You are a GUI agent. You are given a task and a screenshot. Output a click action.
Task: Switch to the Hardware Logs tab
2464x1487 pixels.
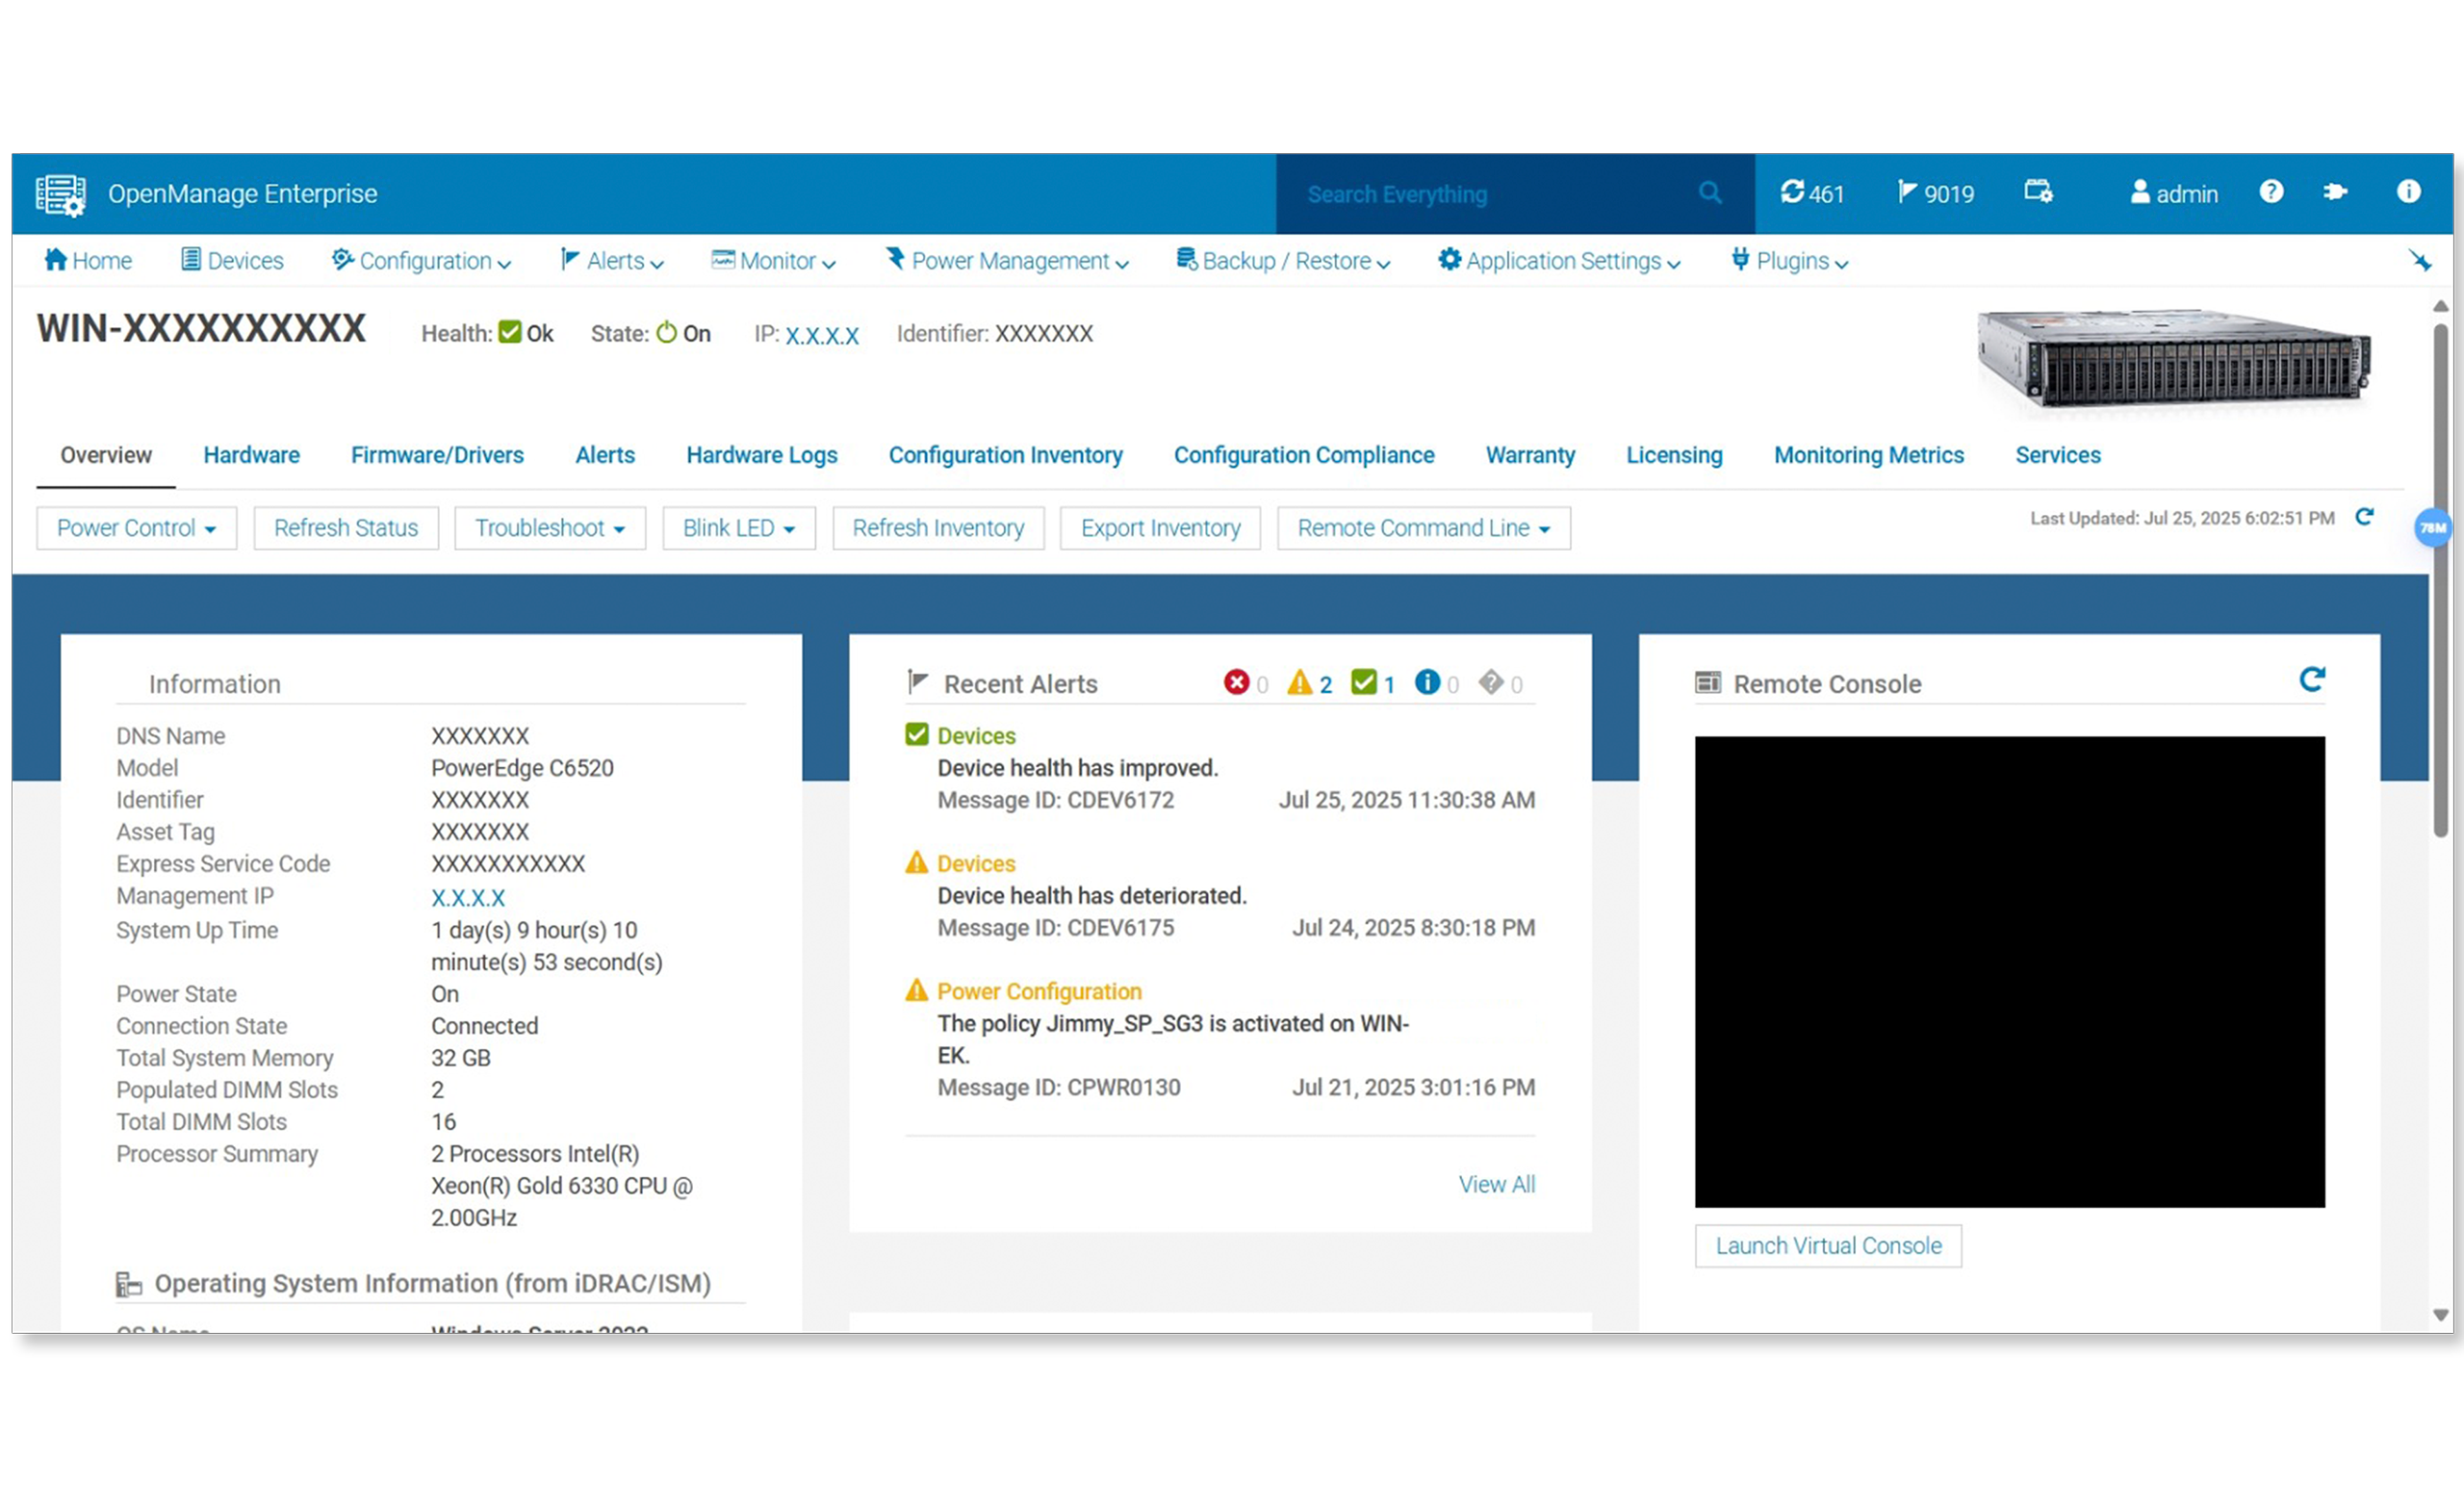tap(762, 455)
